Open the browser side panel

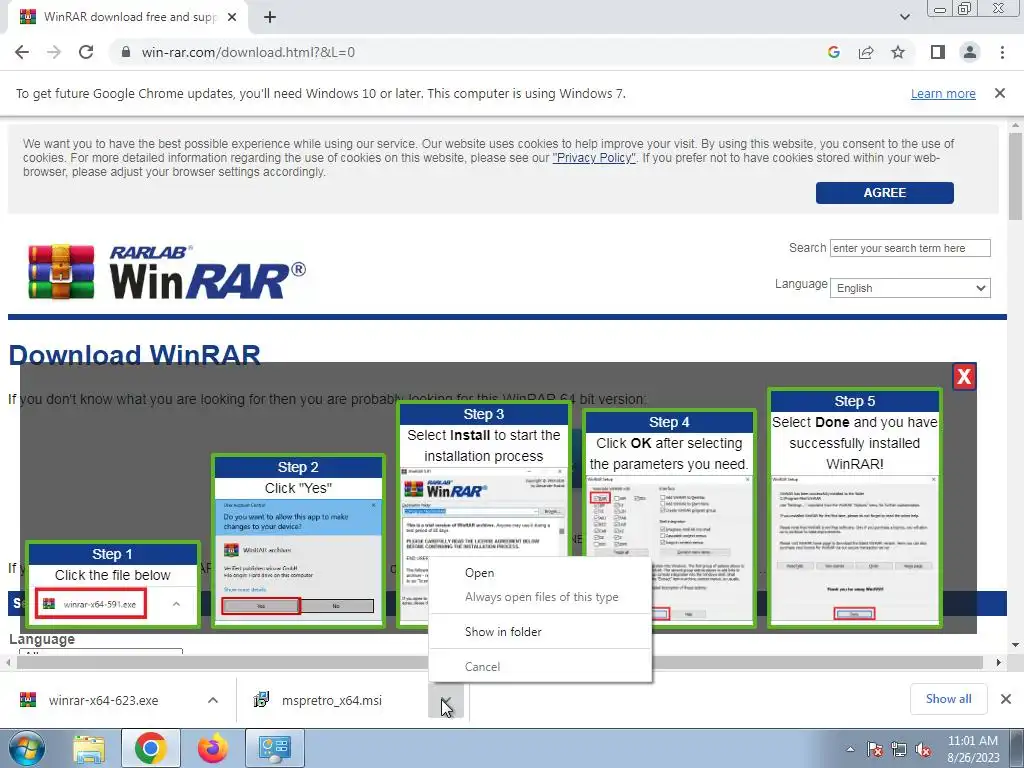pos(938,52)
